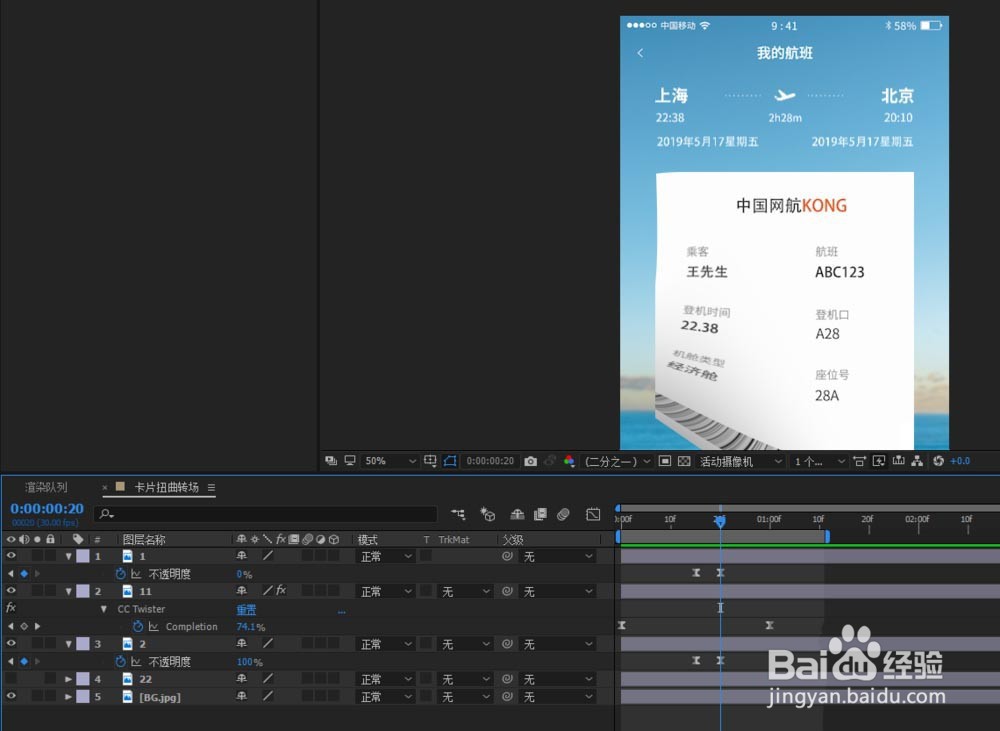Open the Graph Editor in the timeline
The width and height of the screenshot is (1000, 731).
pos(593,513)
